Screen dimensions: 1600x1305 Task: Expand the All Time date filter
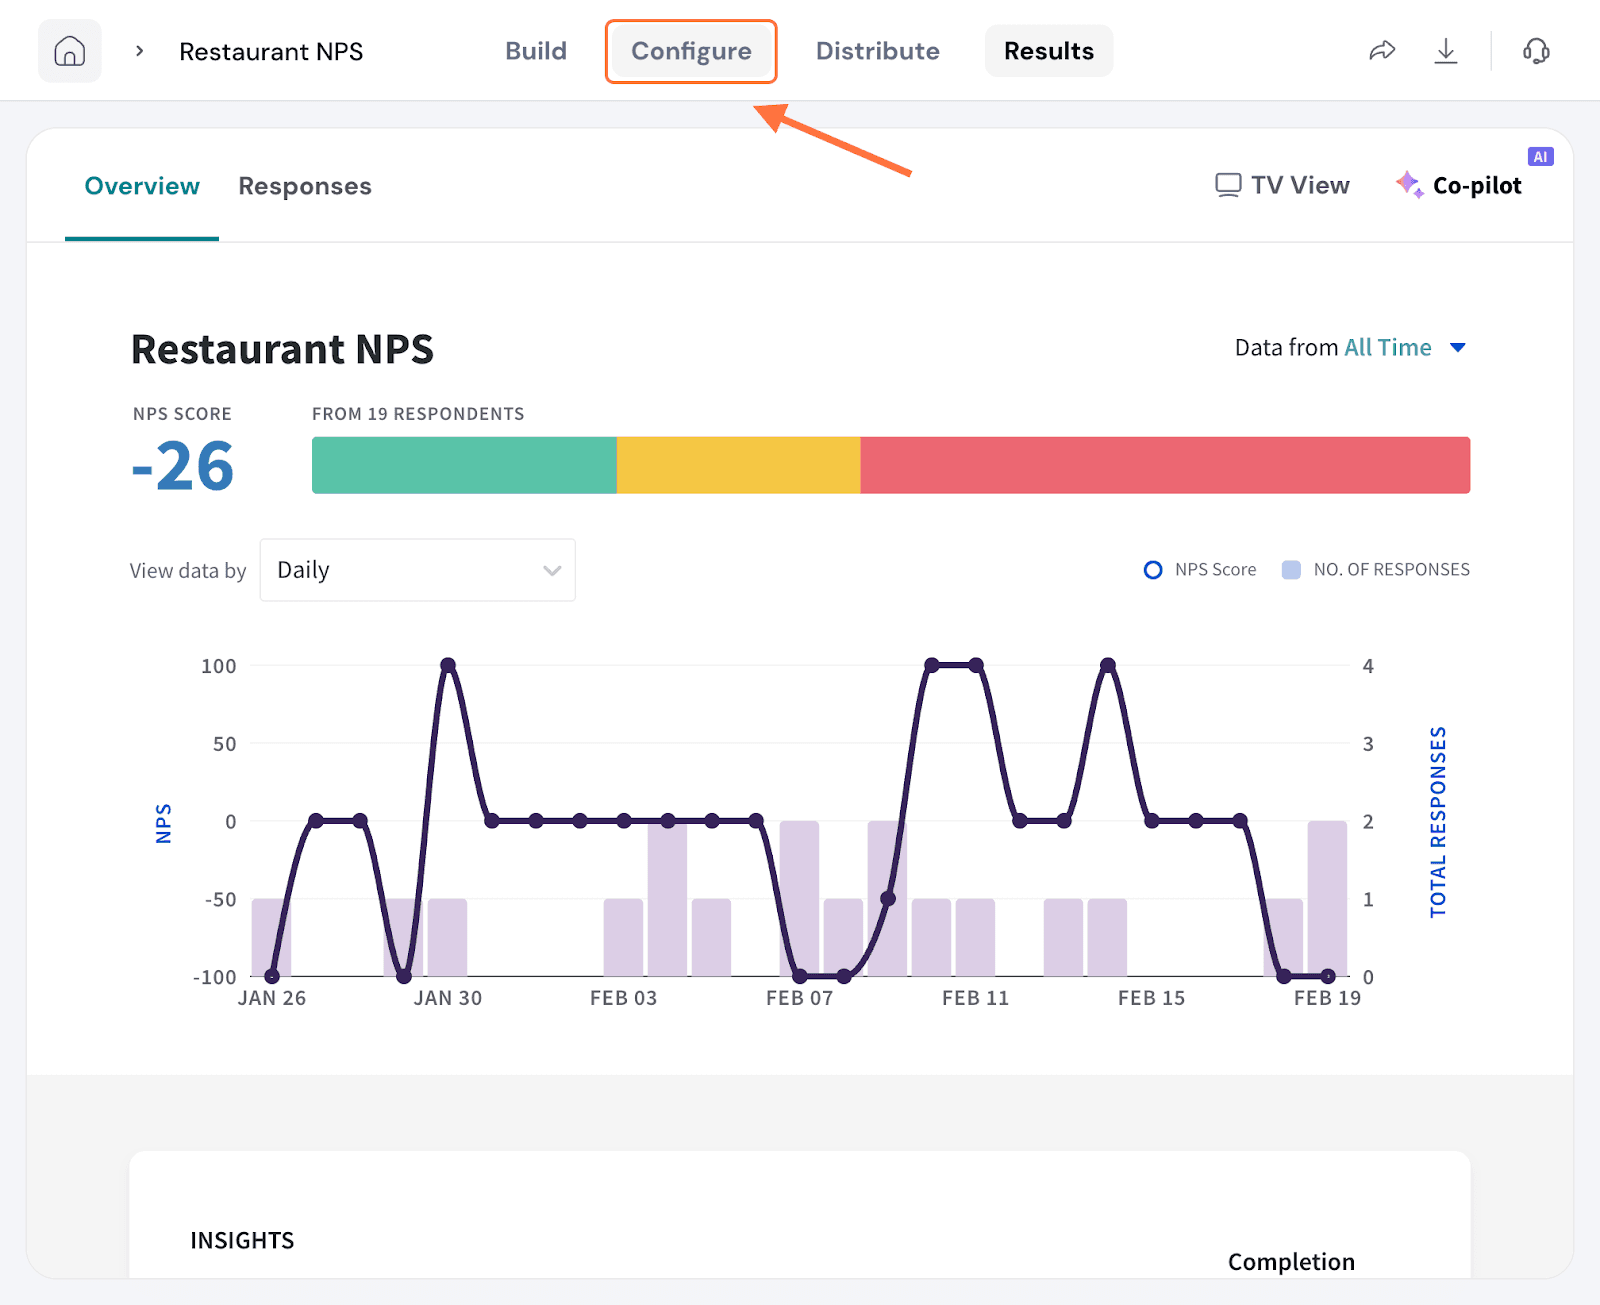[1458, 348]
